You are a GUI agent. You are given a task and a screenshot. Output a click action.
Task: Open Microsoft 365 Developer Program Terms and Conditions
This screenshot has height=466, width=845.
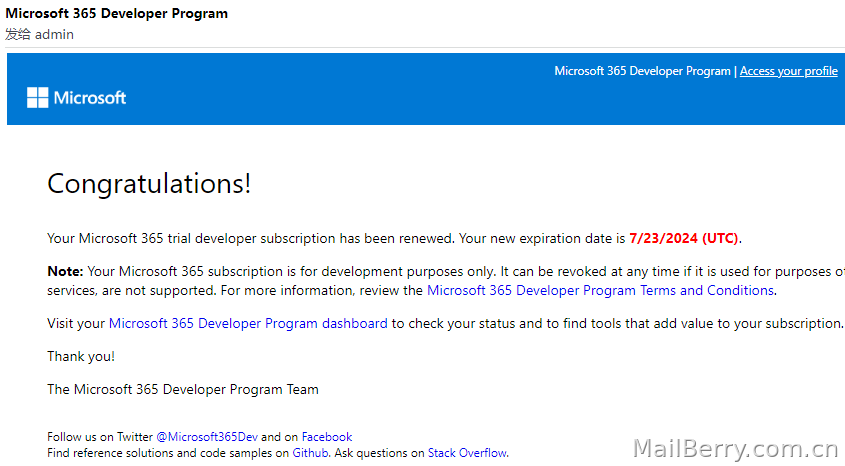pos(600,290)
